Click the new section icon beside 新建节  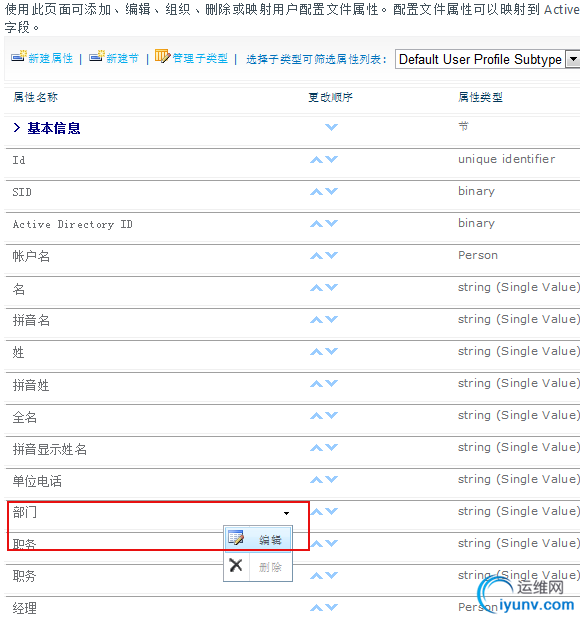tap(97, 56)
